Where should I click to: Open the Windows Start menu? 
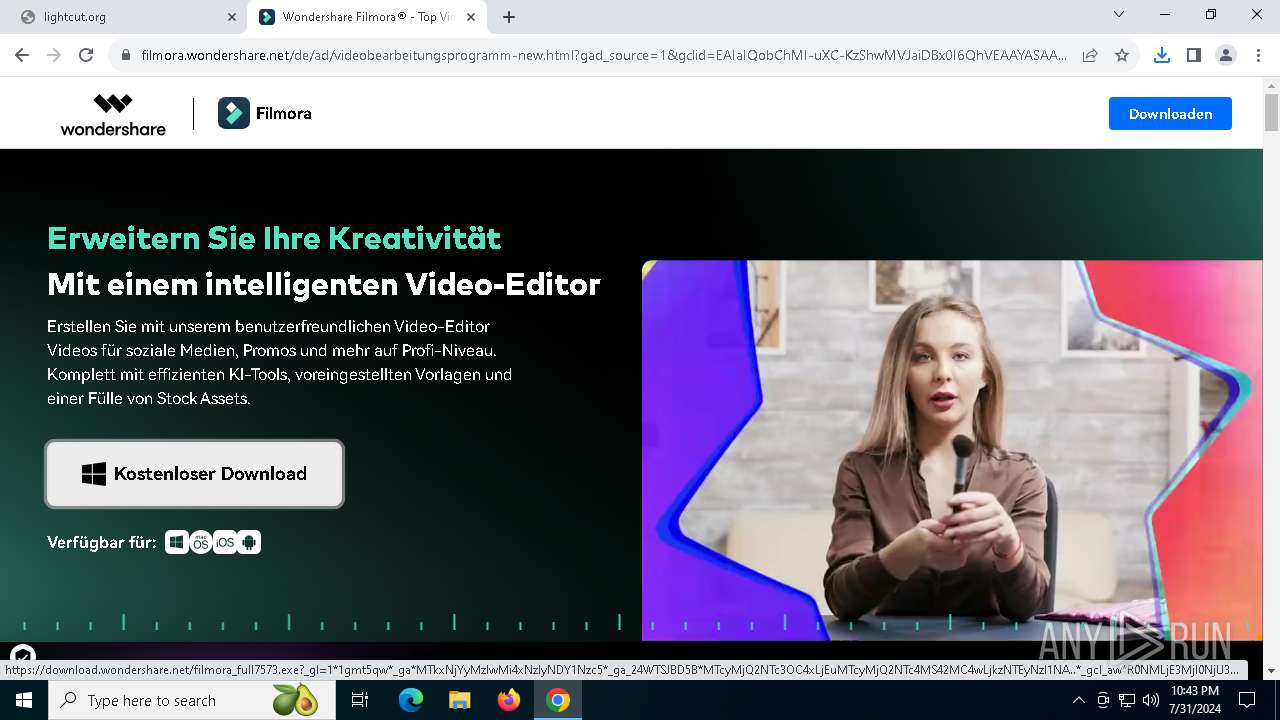tap(24, 700)
